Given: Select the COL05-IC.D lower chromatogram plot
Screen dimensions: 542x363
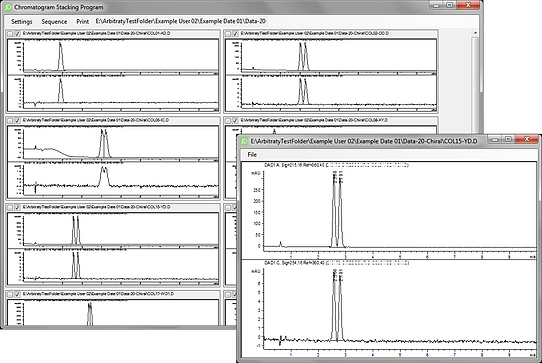Looking at the screenshot, I should 113,180.
